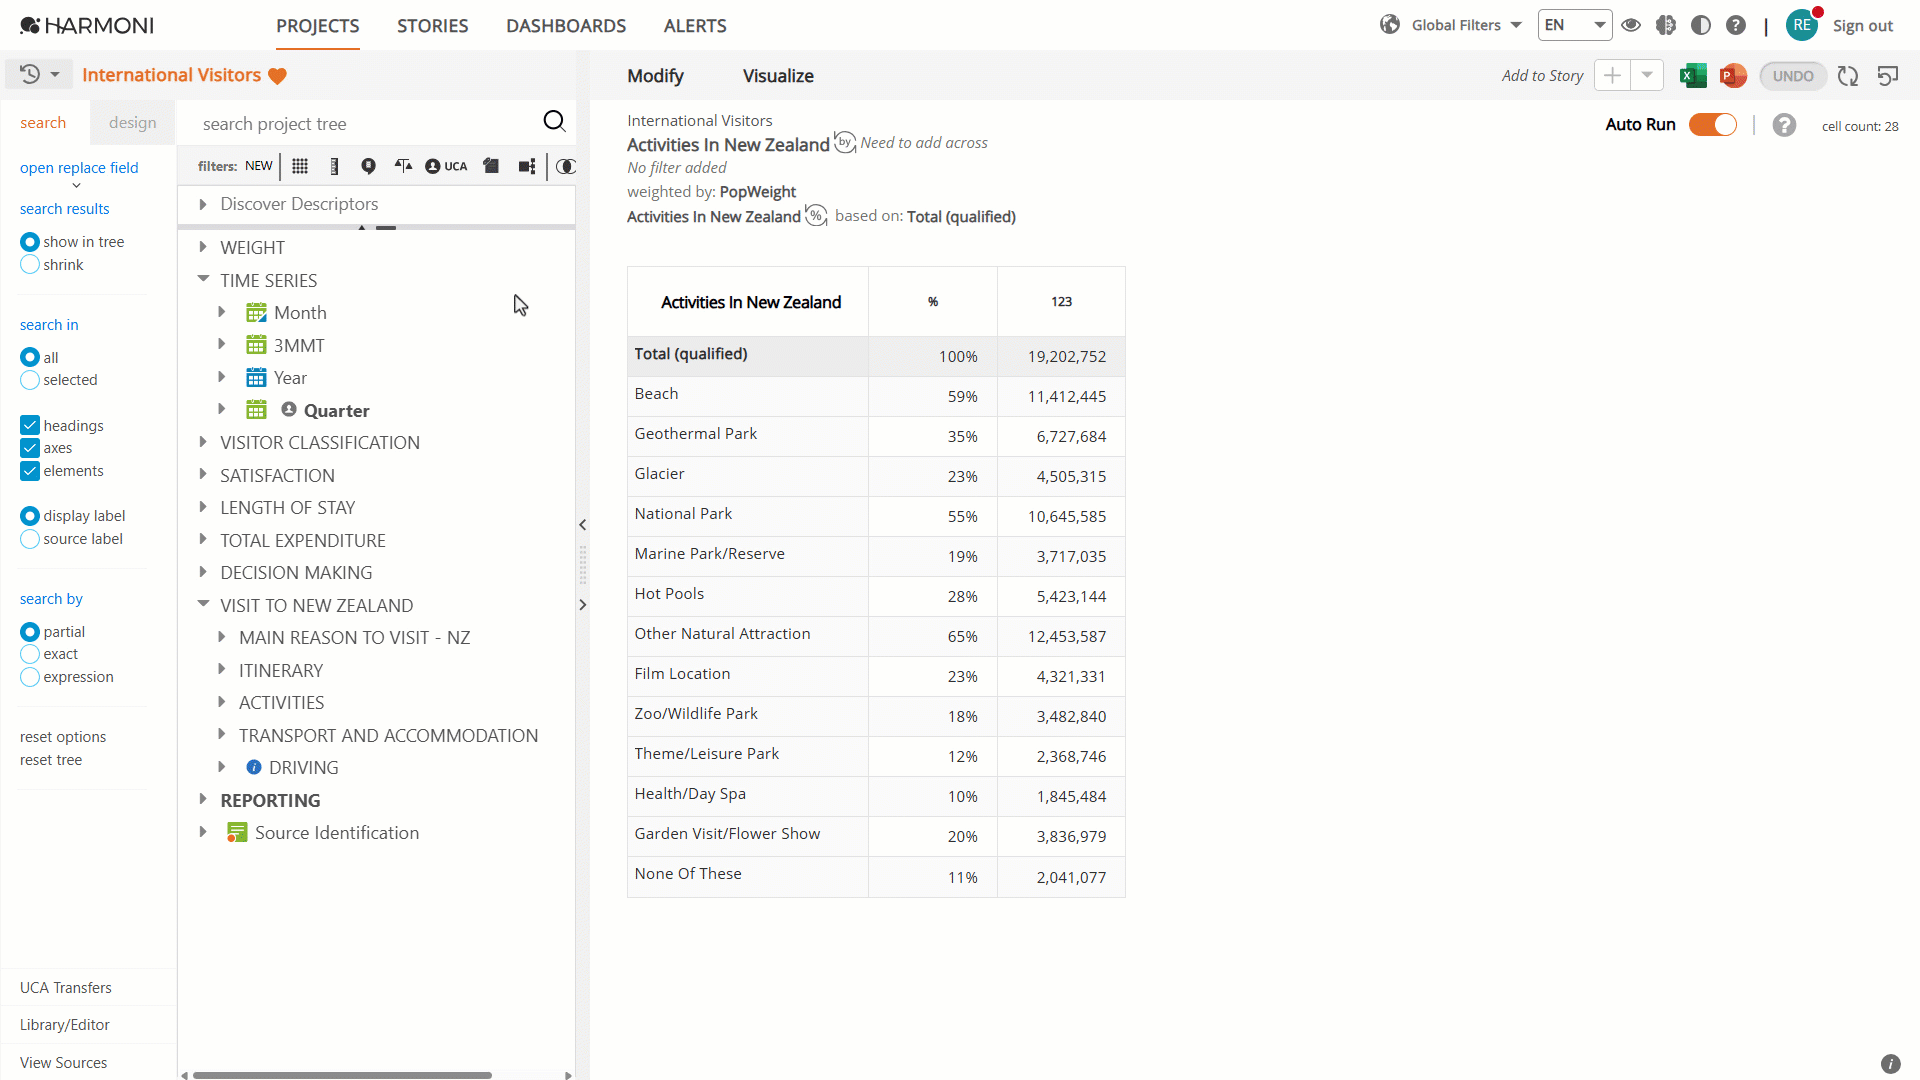Expand the ACTIVITIES tree node
1920x1080 pixels.
pyautogui.click(x=222, y=702)
